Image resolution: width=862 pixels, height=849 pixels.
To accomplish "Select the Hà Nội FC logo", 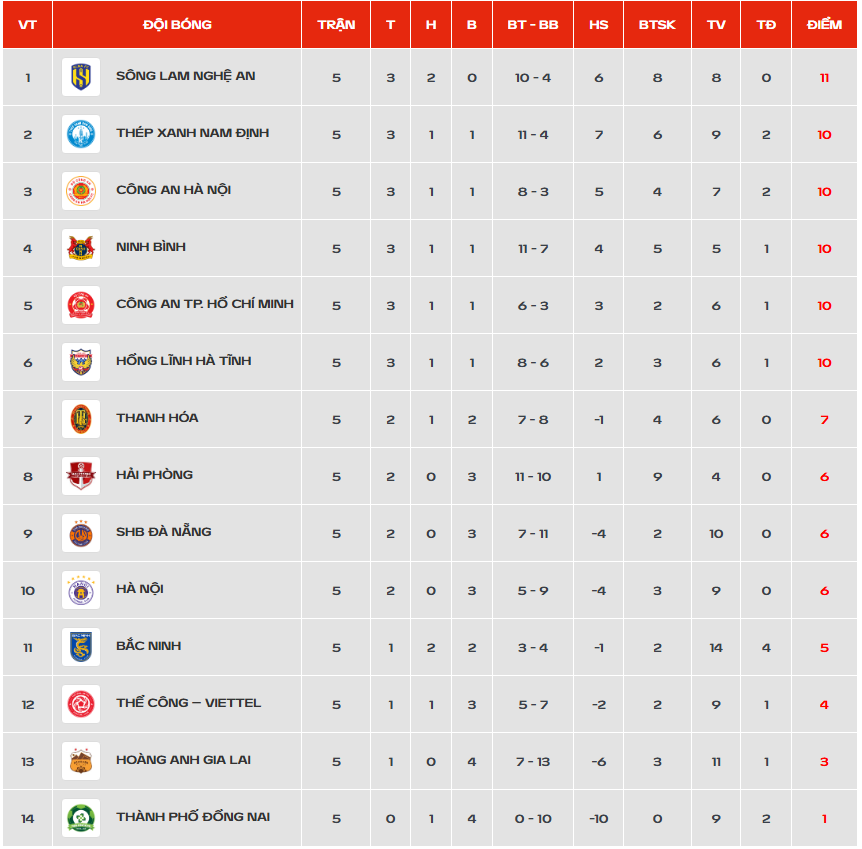I will point(81,590).
